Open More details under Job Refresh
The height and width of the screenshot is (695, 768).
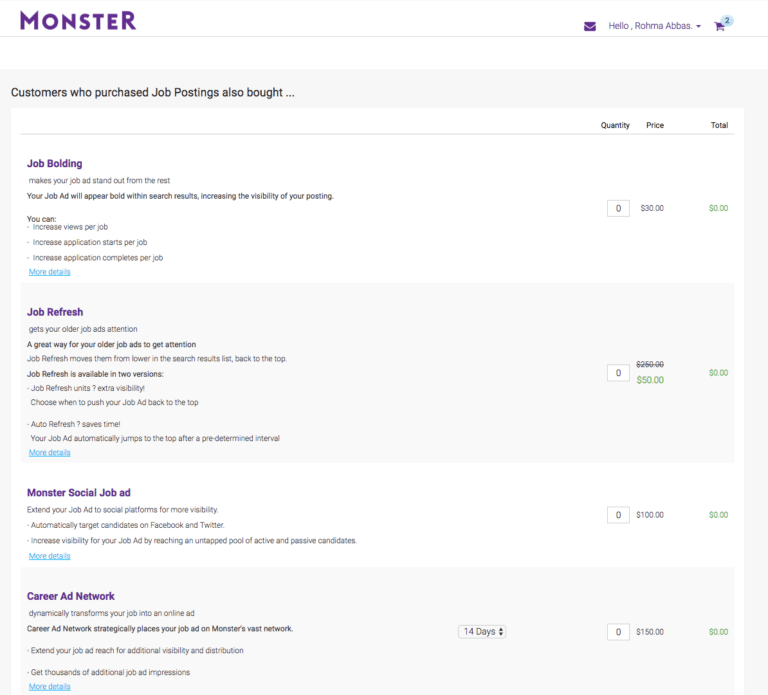pyautogui.click(x=49, y=453)
